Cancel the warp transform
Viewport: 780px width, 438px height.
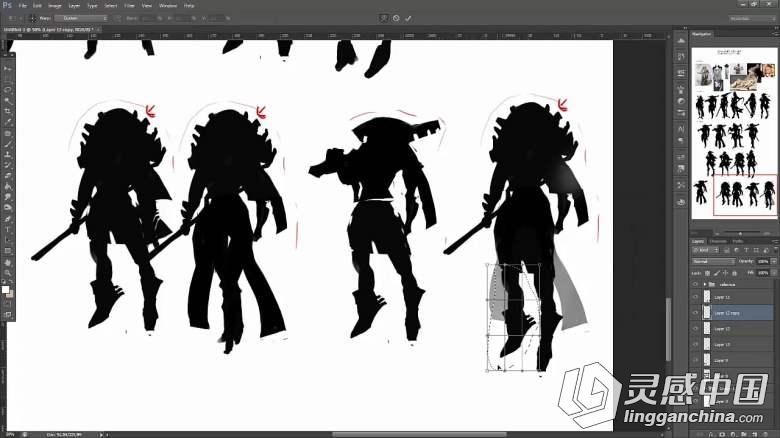coord(396,18)
